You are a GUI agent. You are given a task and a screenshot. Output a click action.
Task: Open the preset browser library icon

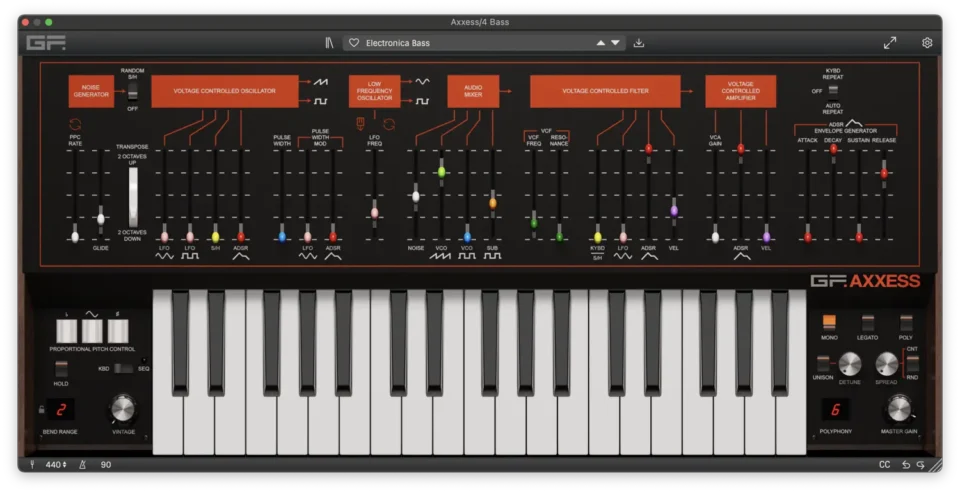click(x=329, y=43)
